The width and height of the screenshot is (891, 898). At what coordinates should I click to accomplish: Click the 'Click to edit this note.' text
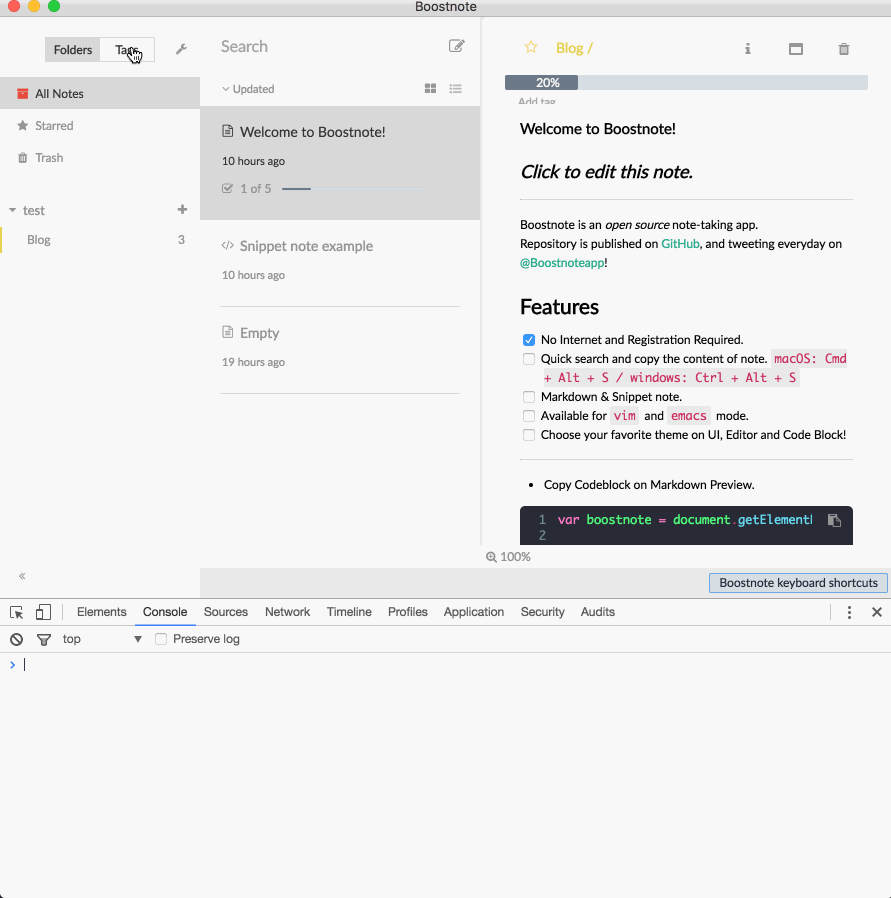click(x=606, y=172)
